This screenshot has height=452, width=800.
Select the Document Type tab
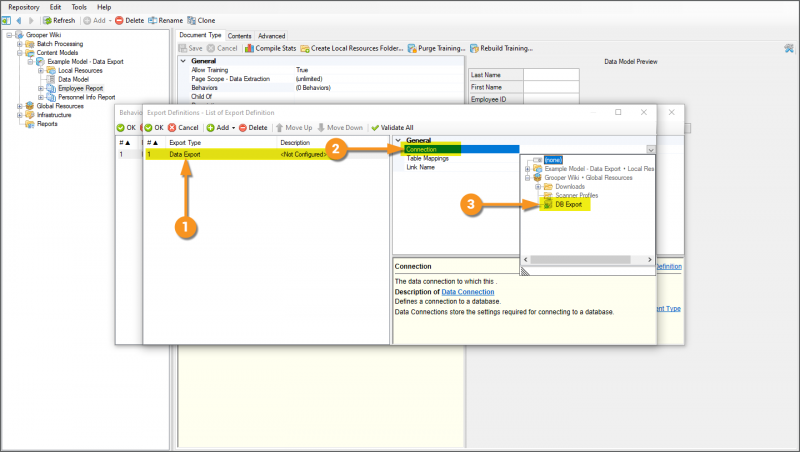[200, 35]
